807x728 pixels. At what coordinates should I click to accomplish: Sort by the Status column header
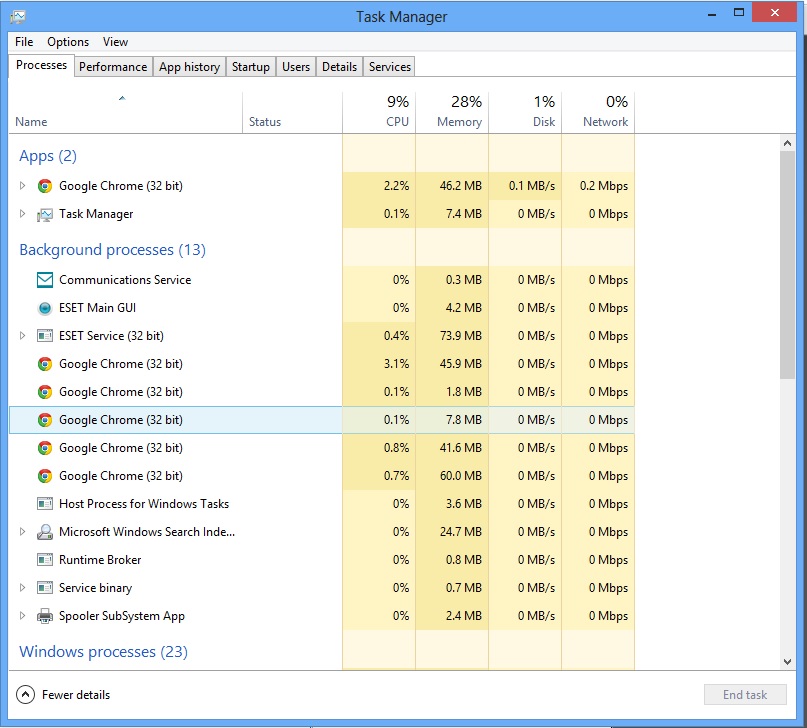292,113
